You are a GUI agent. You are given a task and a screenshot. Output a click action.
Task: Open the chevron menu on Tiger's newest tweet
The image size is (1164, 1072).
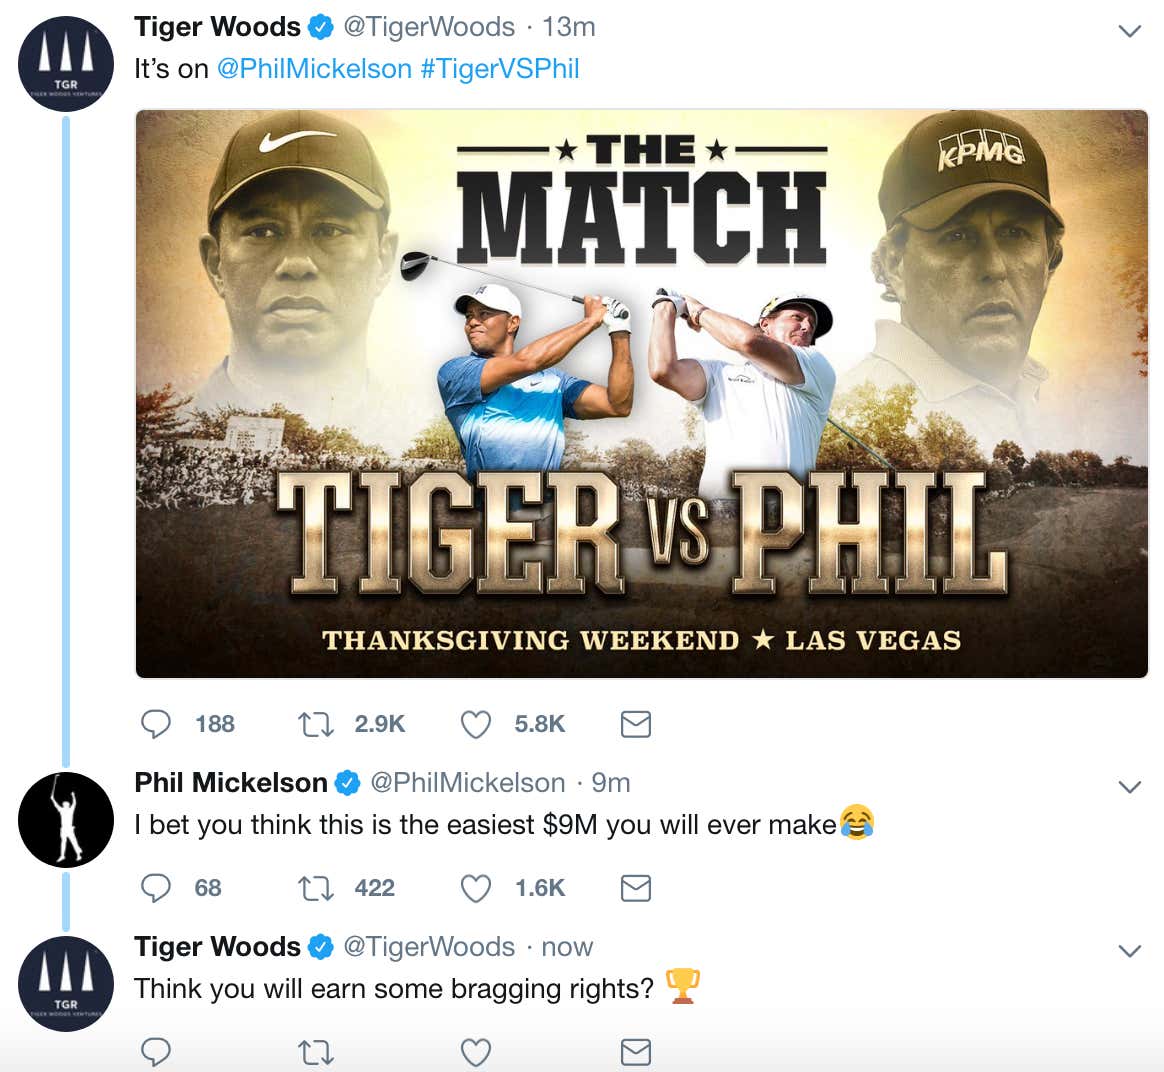click(x=1129, y=950)
